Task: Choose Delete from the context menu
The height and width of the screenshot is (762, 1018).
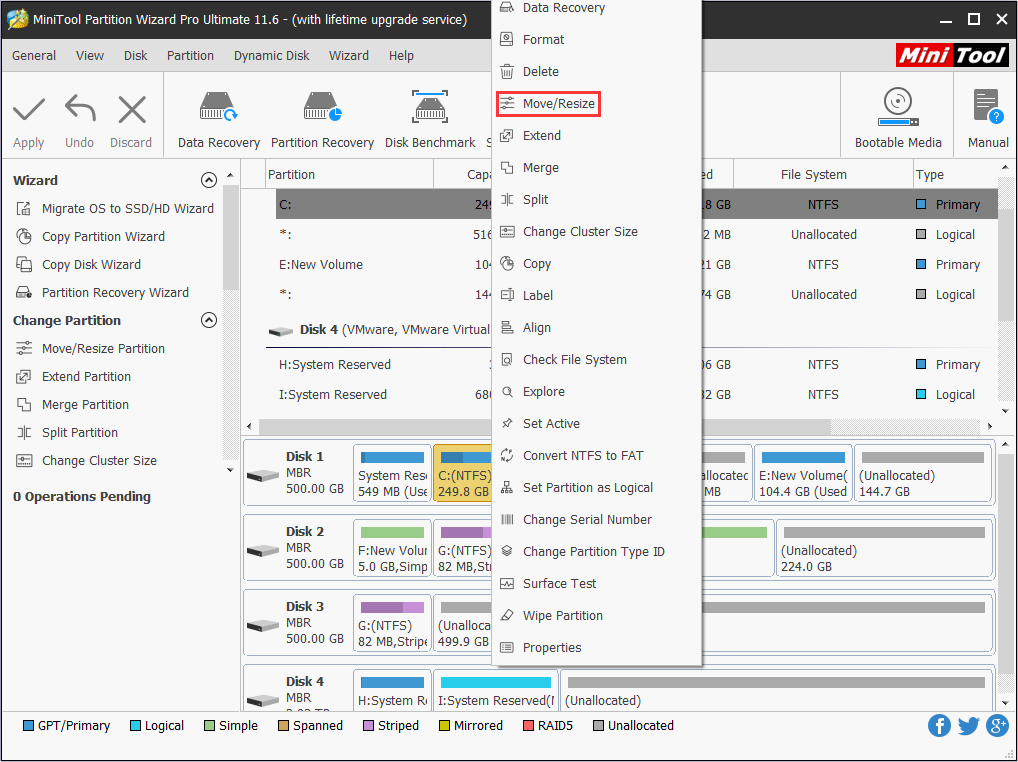Action: (x=597, y=71)
